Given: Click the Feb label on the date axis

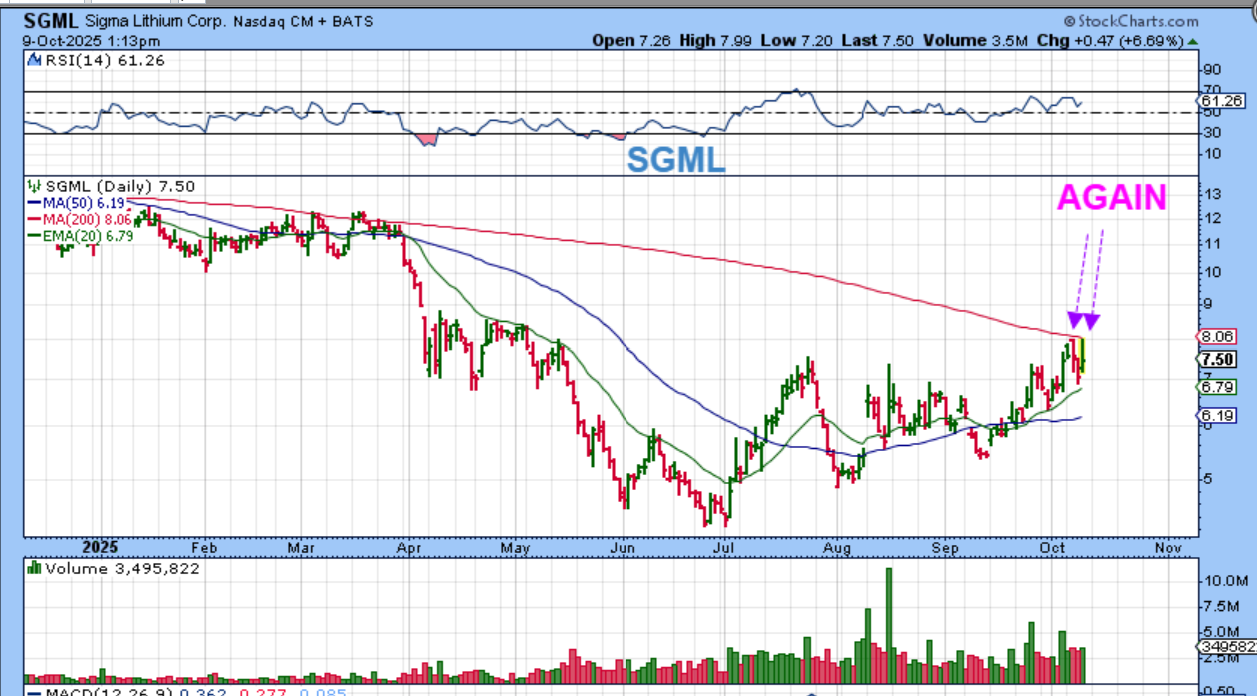Looking at the screenshot, I should pyautogui.click(x=204, y=548).
